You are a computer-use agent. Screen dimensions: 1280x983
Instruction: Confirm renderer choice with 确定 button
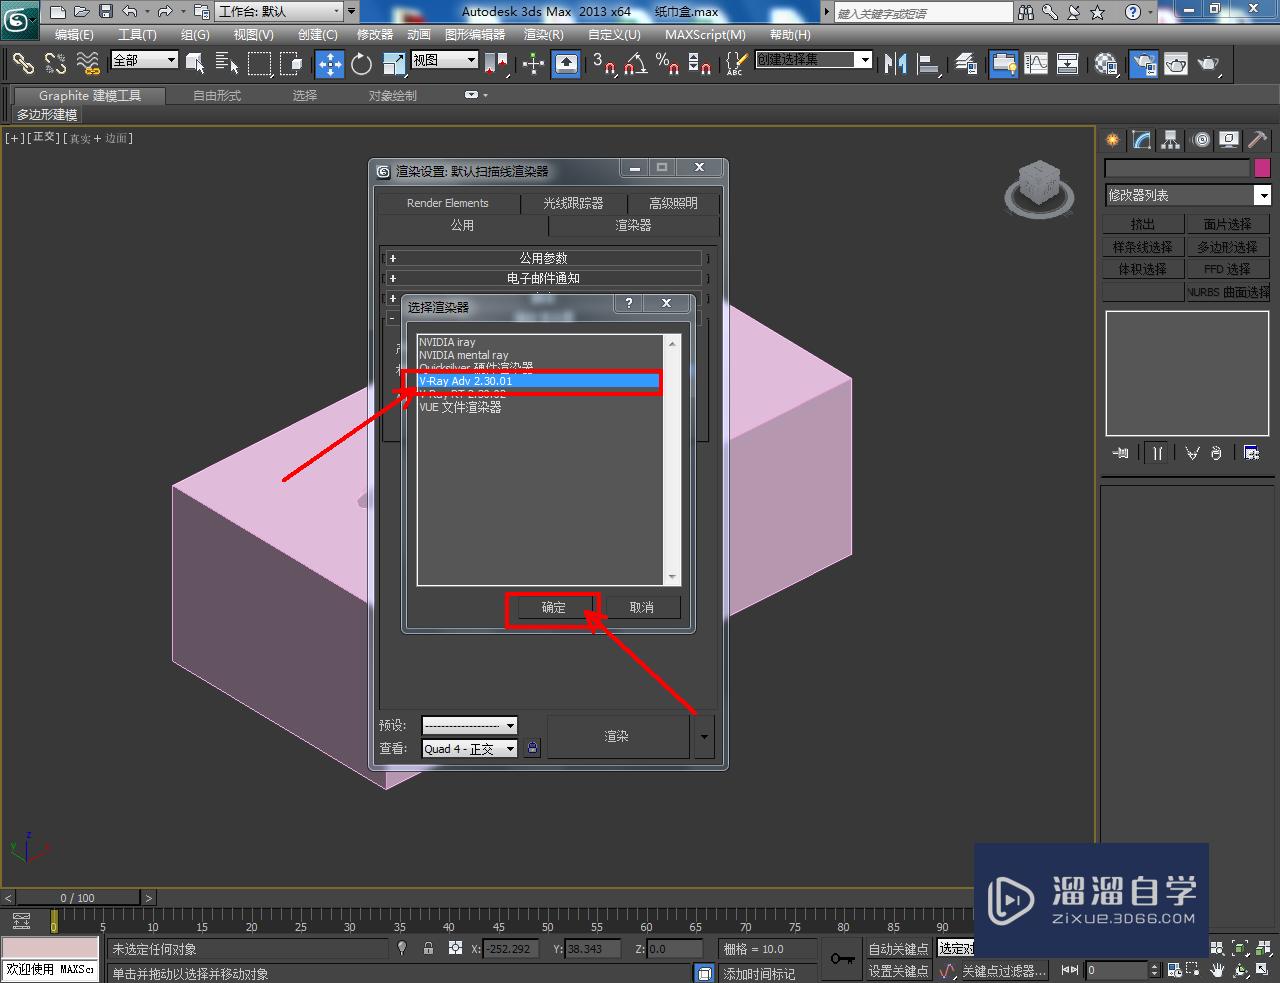tap(553, 607)
